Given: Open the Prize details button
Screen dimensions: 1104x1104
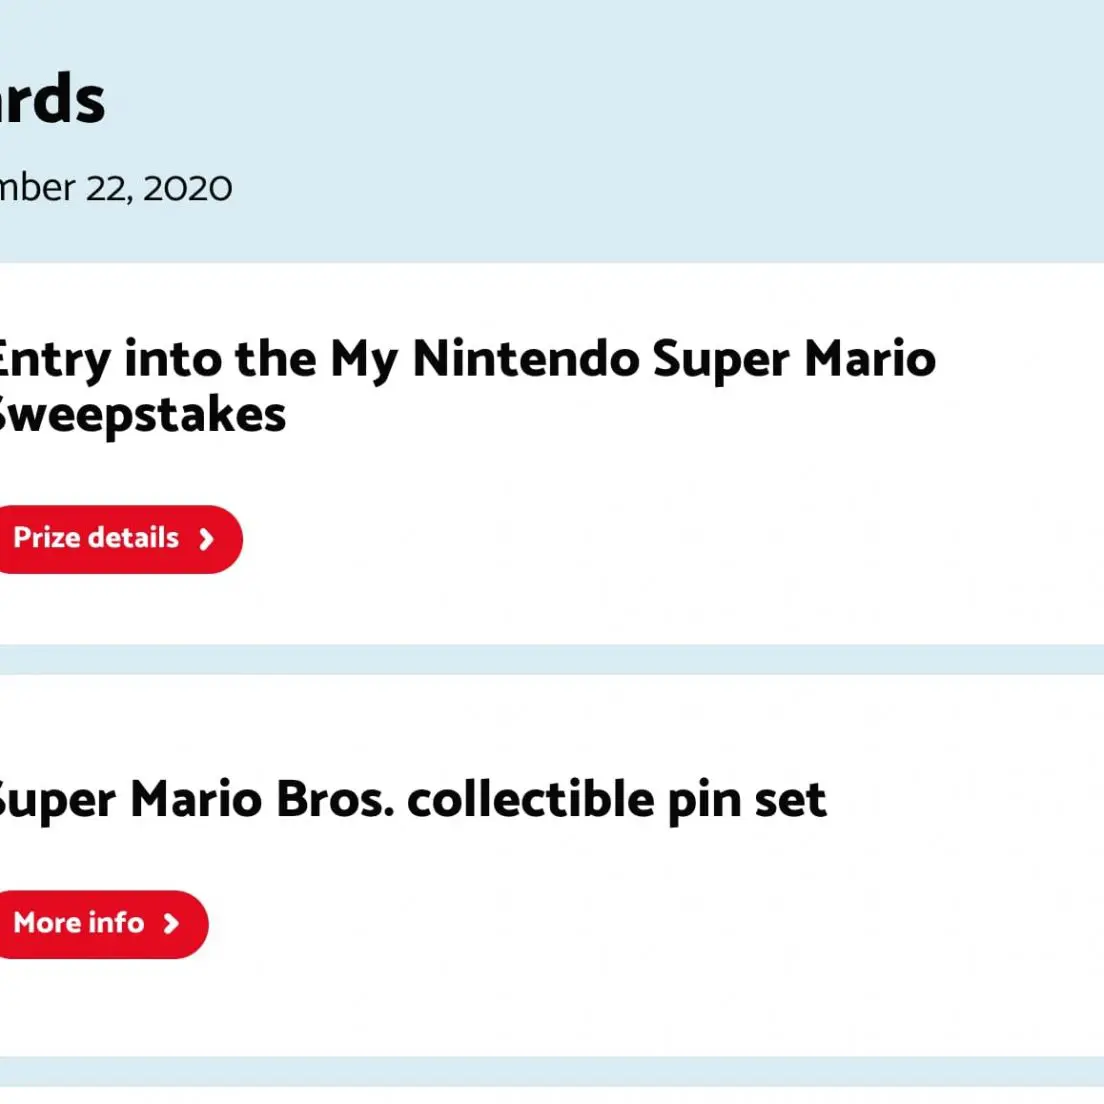Looking at the screenshot, I should [x=115, y=539].
